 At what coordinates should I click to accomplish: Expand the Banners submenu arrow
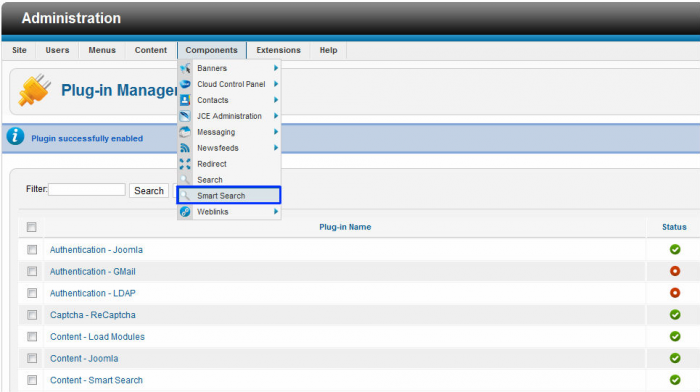pyautogui.click(x=276, y=68)
